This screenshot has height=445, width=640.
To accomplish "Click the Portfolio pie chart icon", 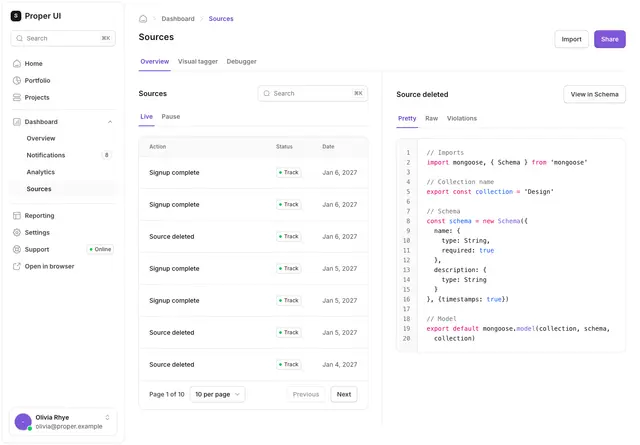I will (x=17, y=80).
